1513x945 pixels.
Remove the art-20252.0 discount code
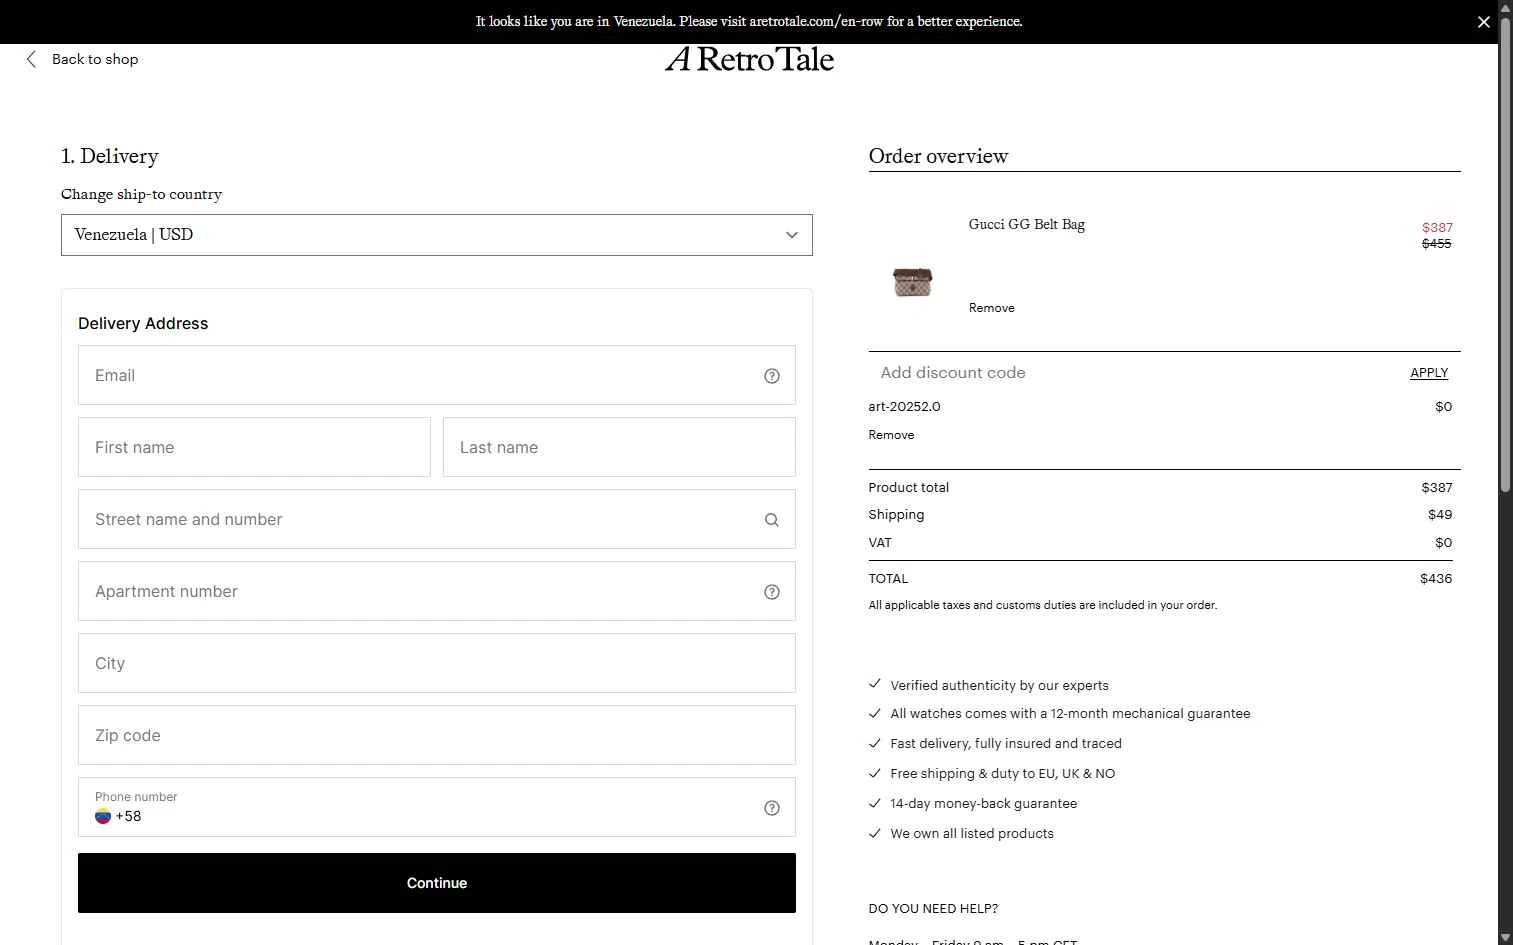coord(891,435)
